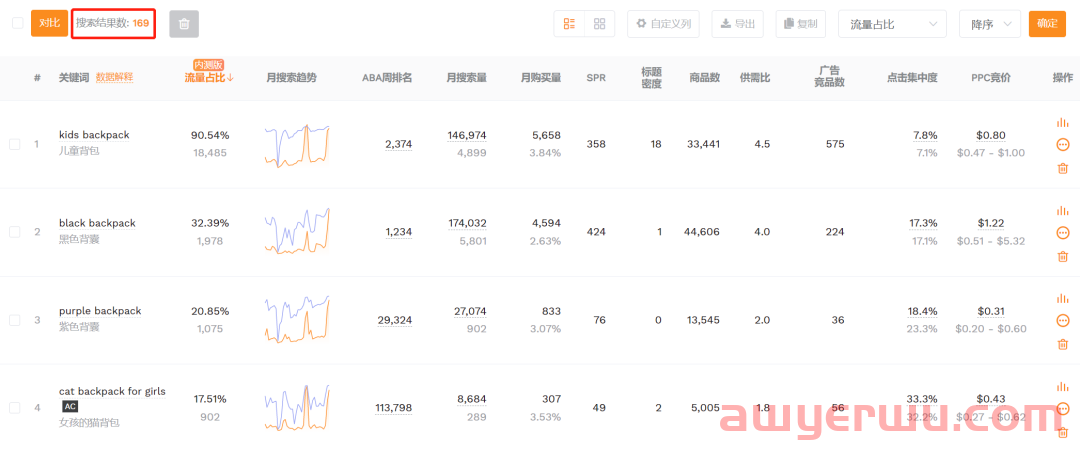
Task: Select the purple backpack row checkbox
Action: click(x=15, y=320)
